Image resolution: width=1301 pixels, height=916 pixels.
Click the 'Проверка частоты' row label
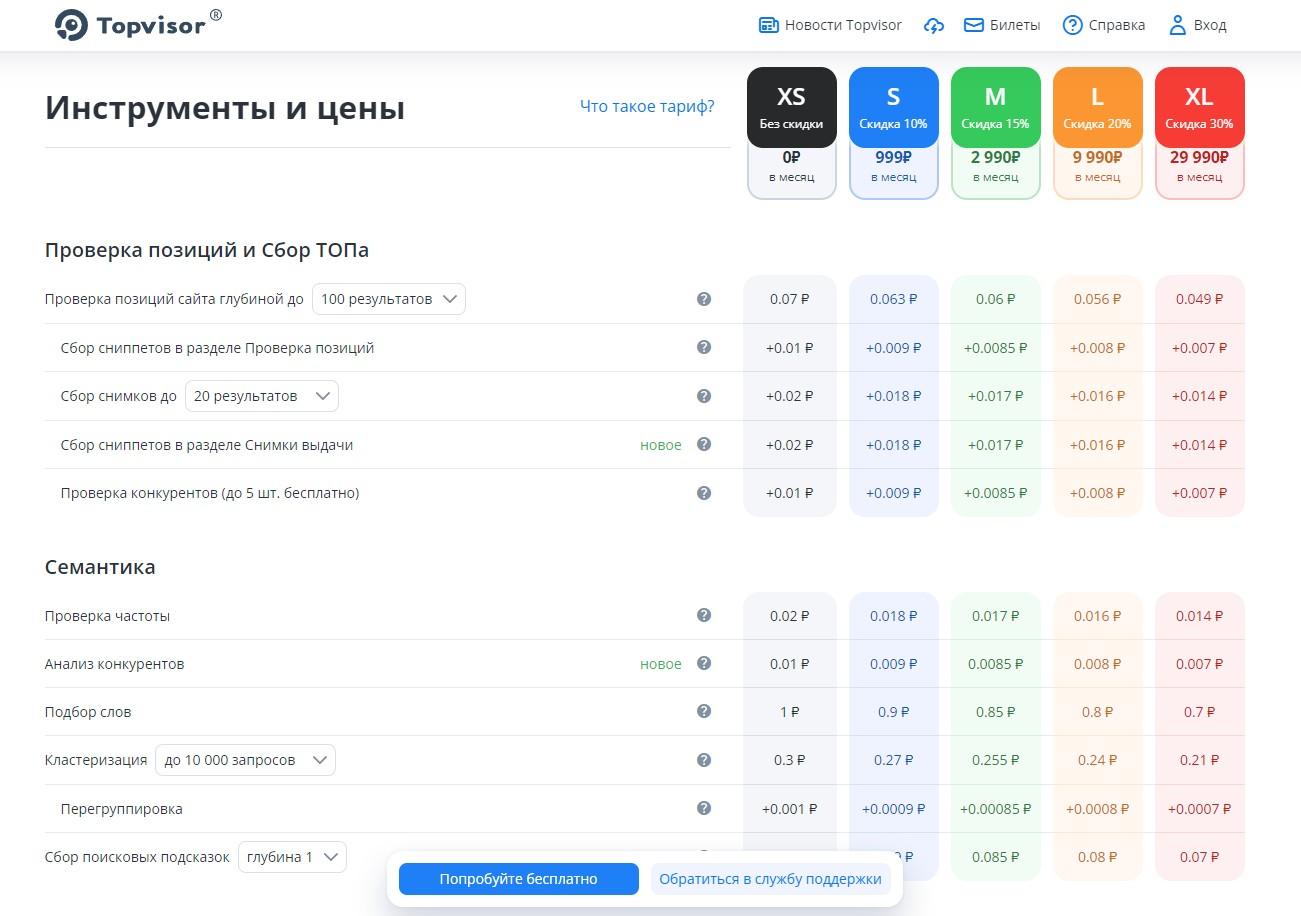coord(107,616)
